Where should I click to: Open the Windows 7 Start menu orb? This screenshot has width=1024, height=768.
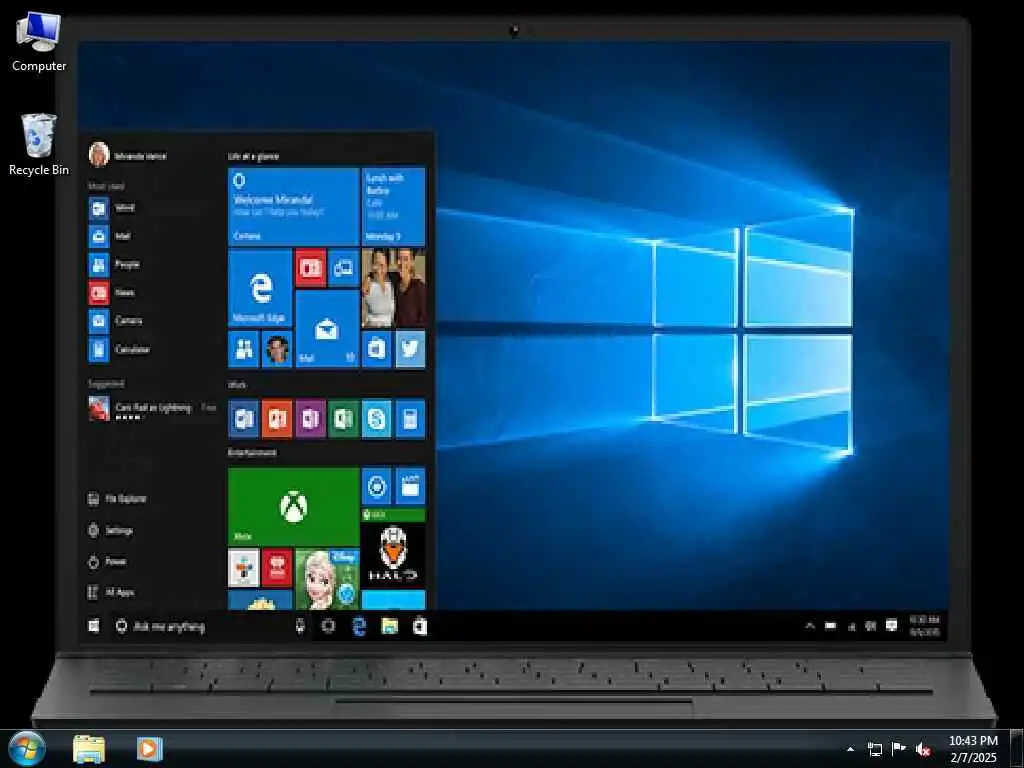27,749
